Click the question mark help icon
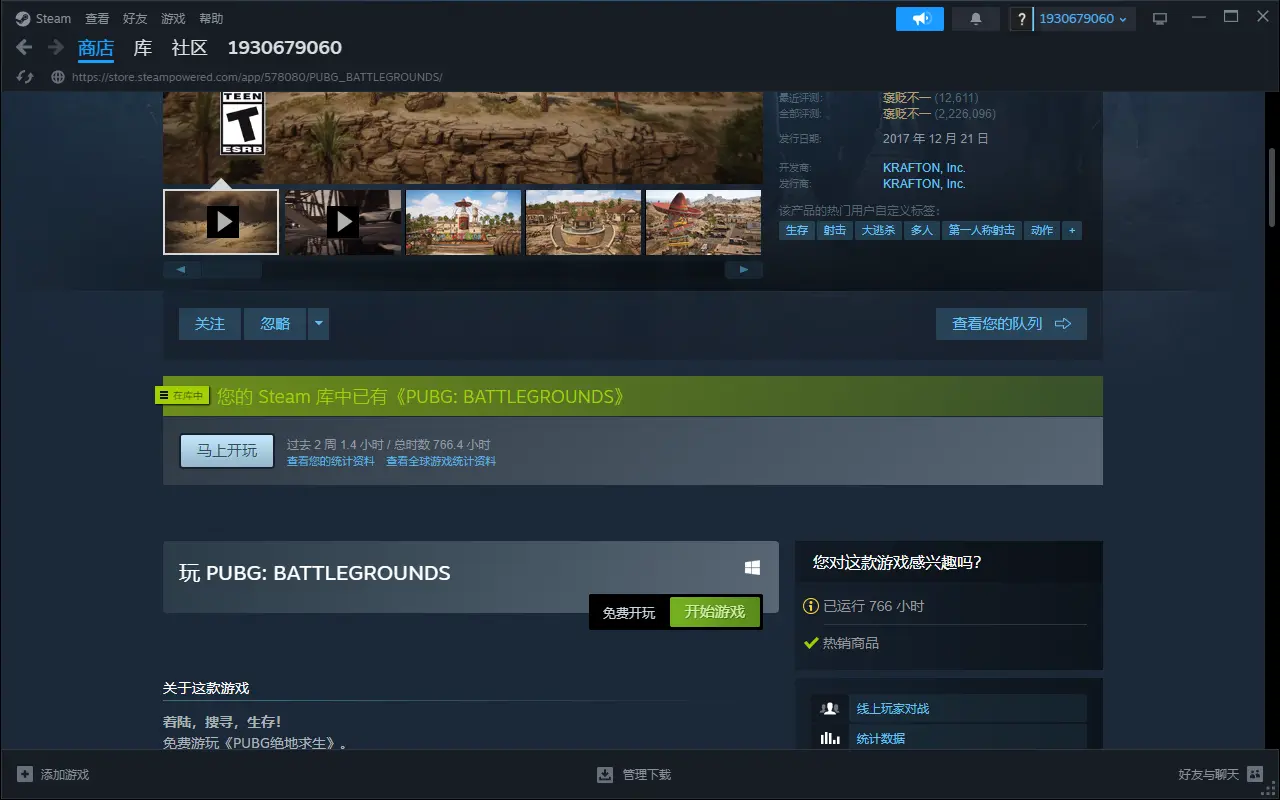 pyautogui.click(x=1021, y=19)
